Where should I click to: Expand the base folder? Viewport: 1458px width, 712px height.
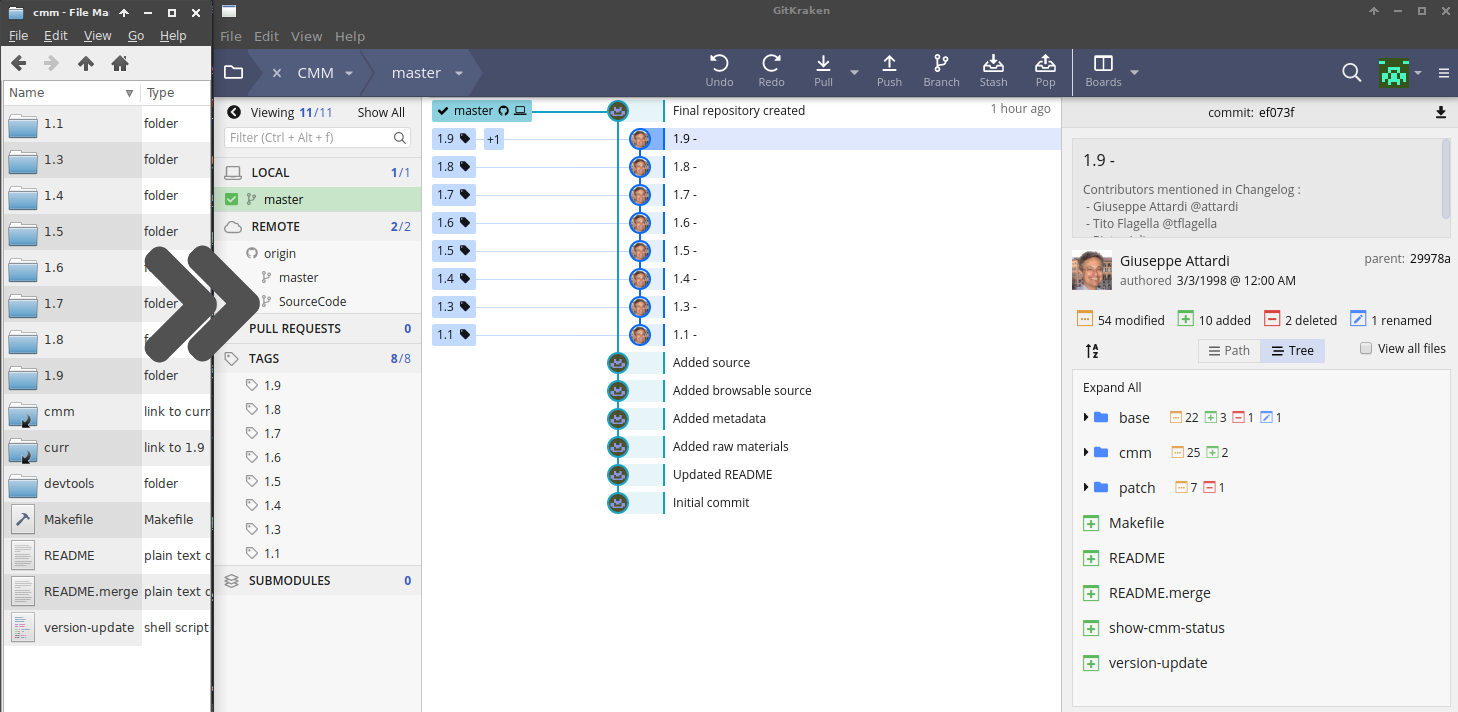click(1086, 417)
